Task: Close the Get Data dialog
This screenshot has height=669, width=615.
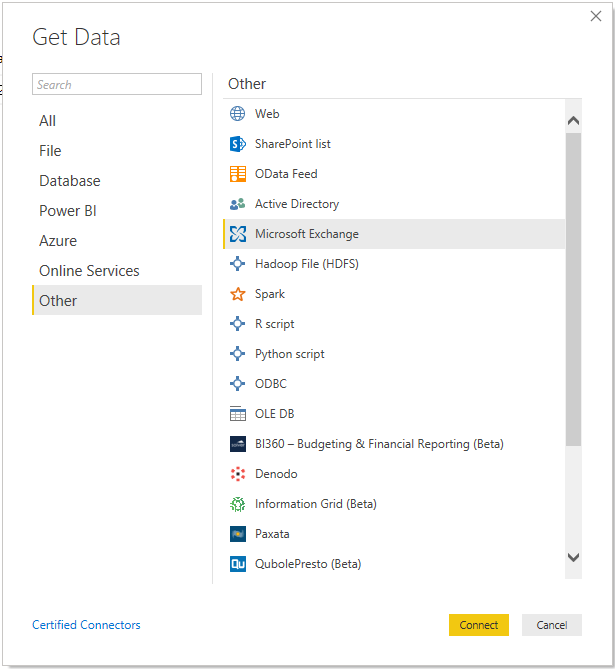Action: tap(596, 16)
